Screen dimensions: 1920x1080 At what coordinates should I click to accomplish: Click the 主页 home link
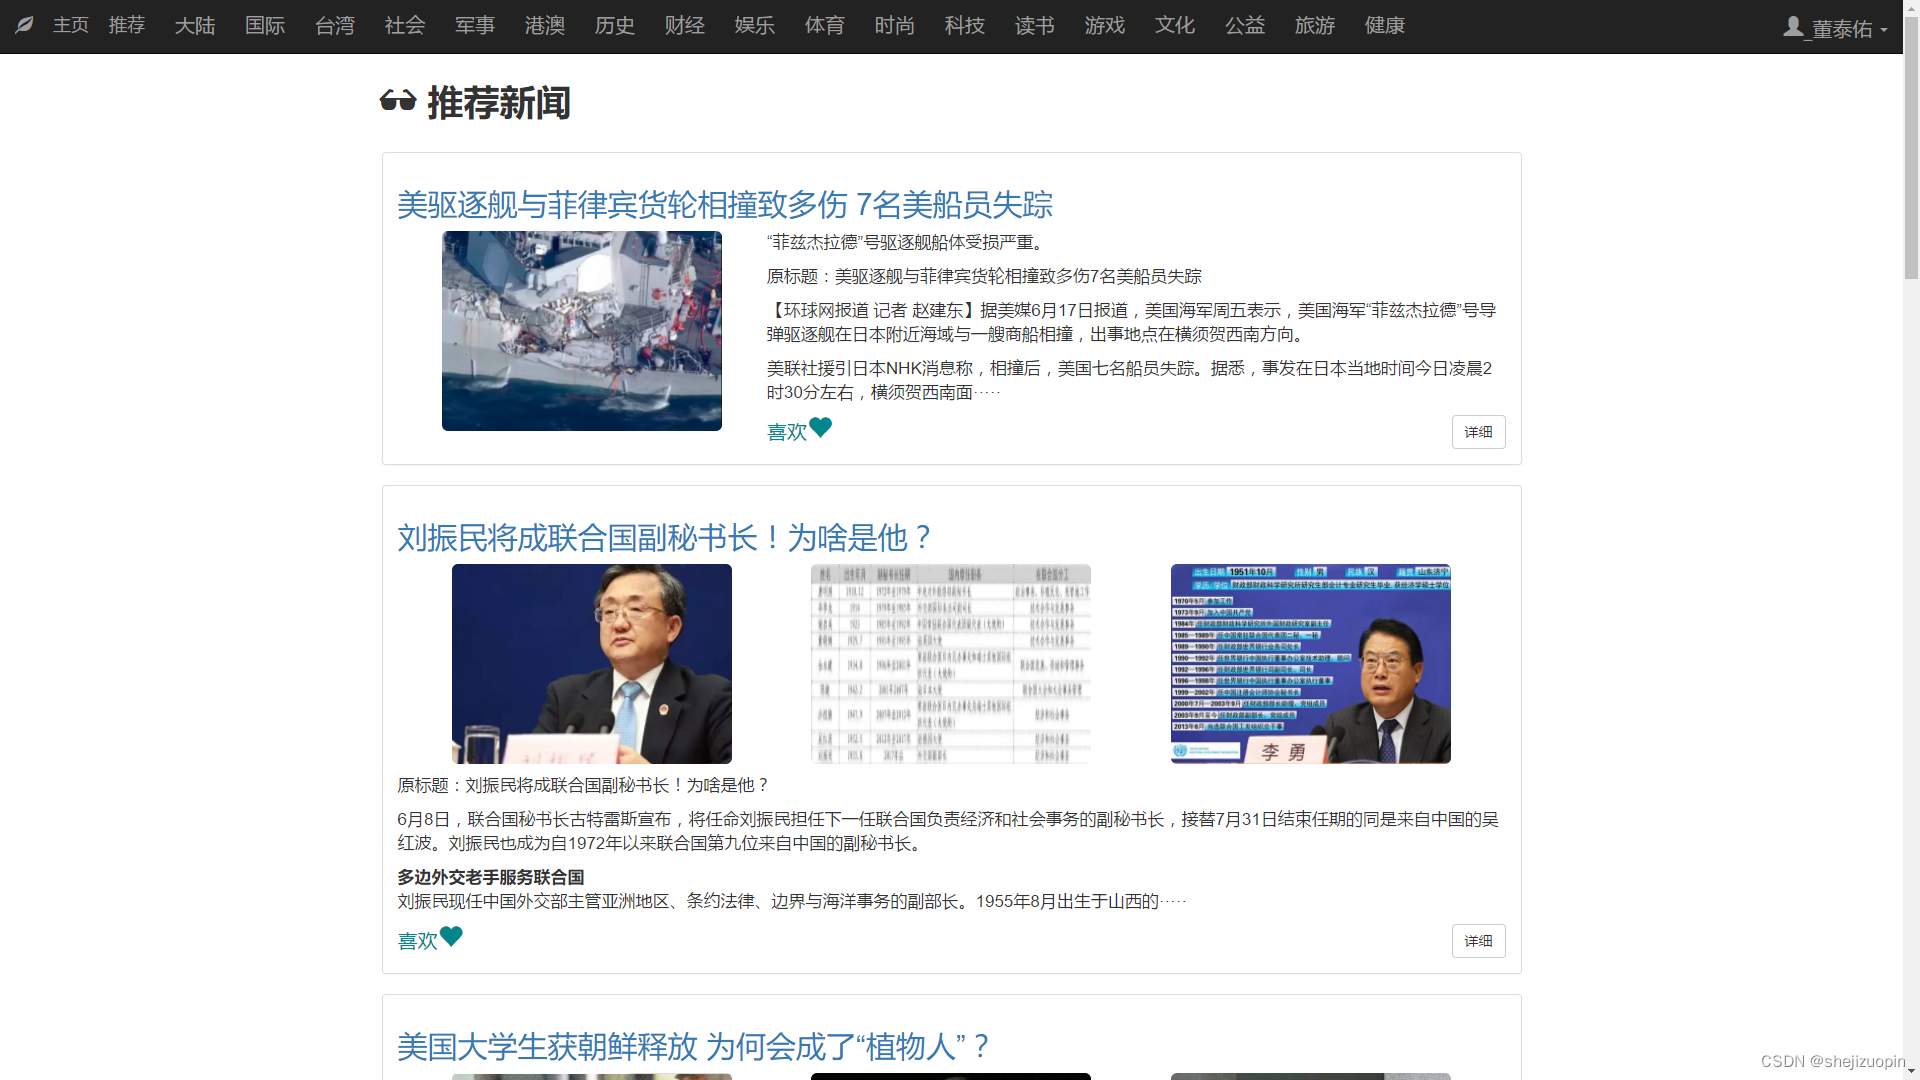(x=71, y=25)
